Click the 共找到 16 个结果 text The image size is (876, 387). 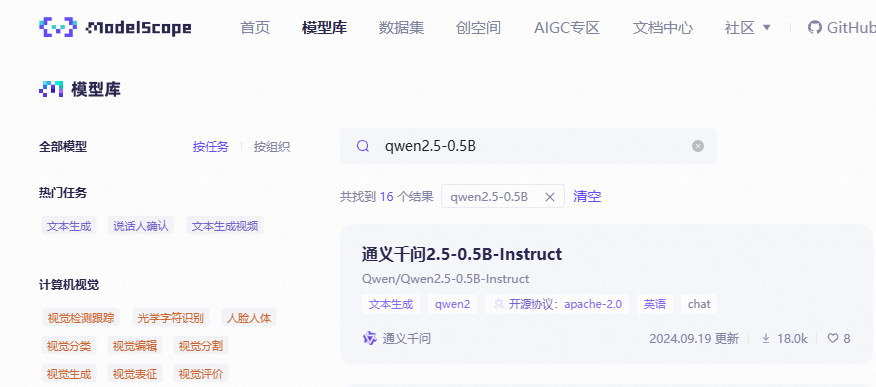[387, 197]
